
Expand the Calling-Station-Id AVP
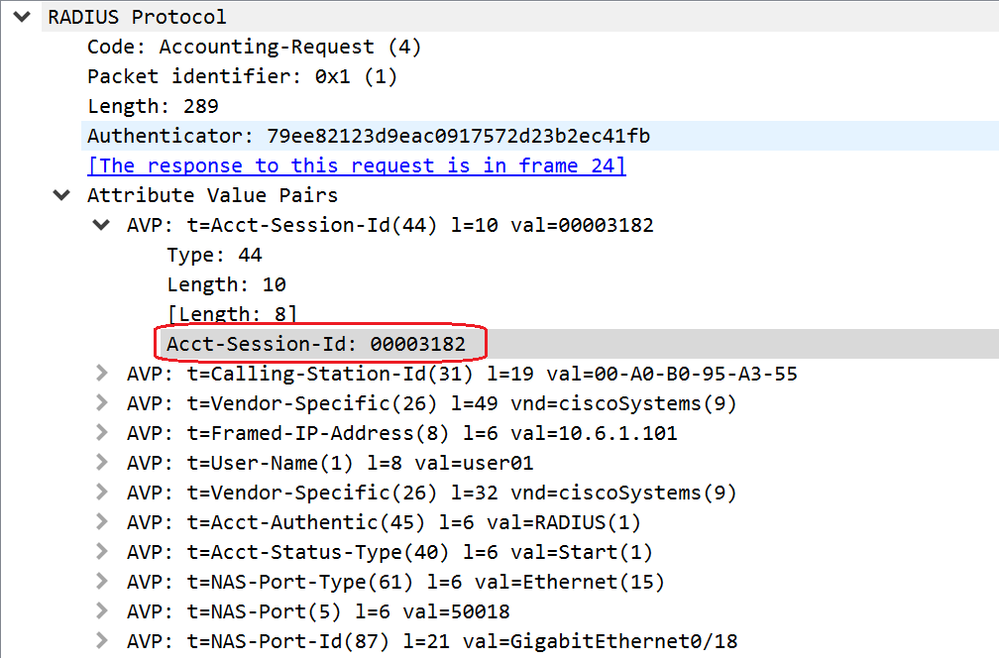101,373
